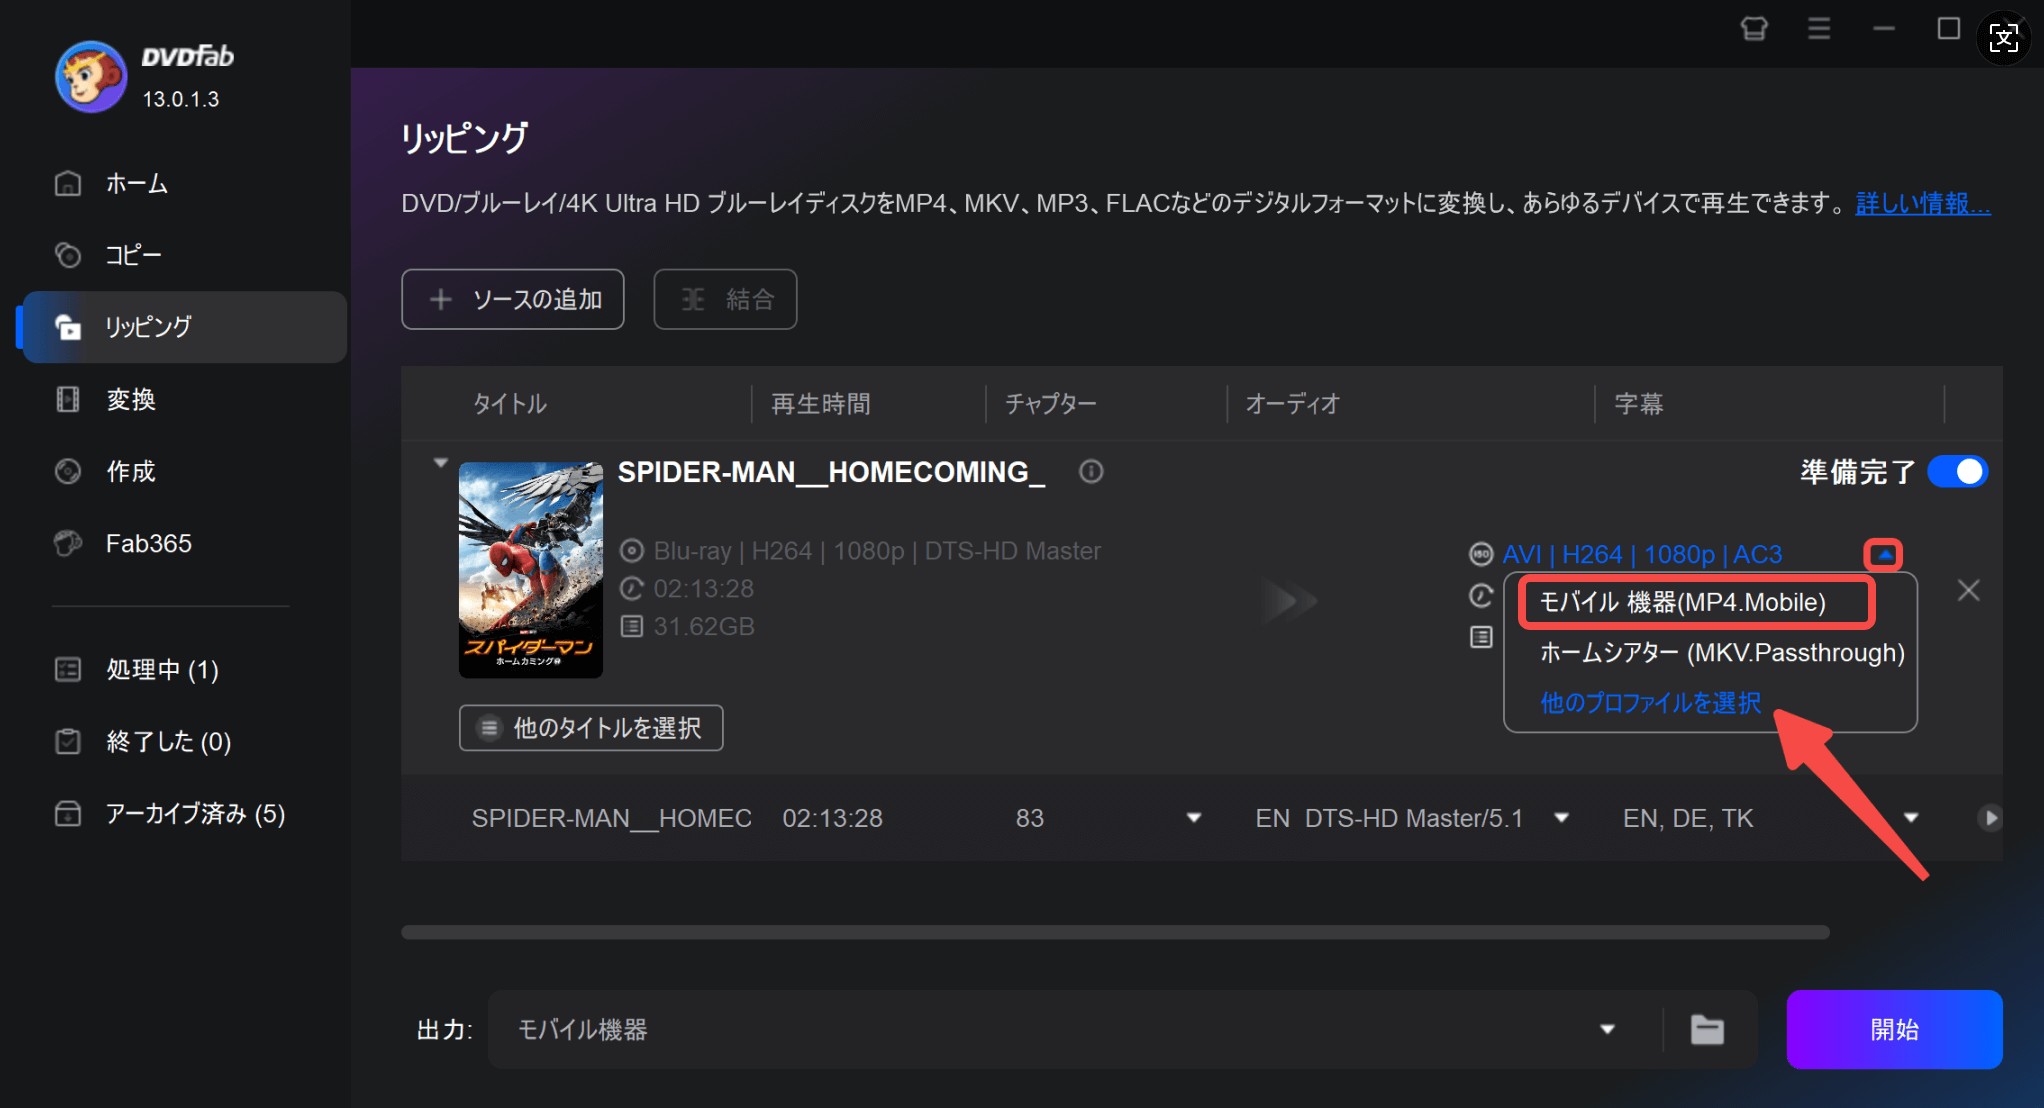Click the home icon in sidebar

[68, 183]
